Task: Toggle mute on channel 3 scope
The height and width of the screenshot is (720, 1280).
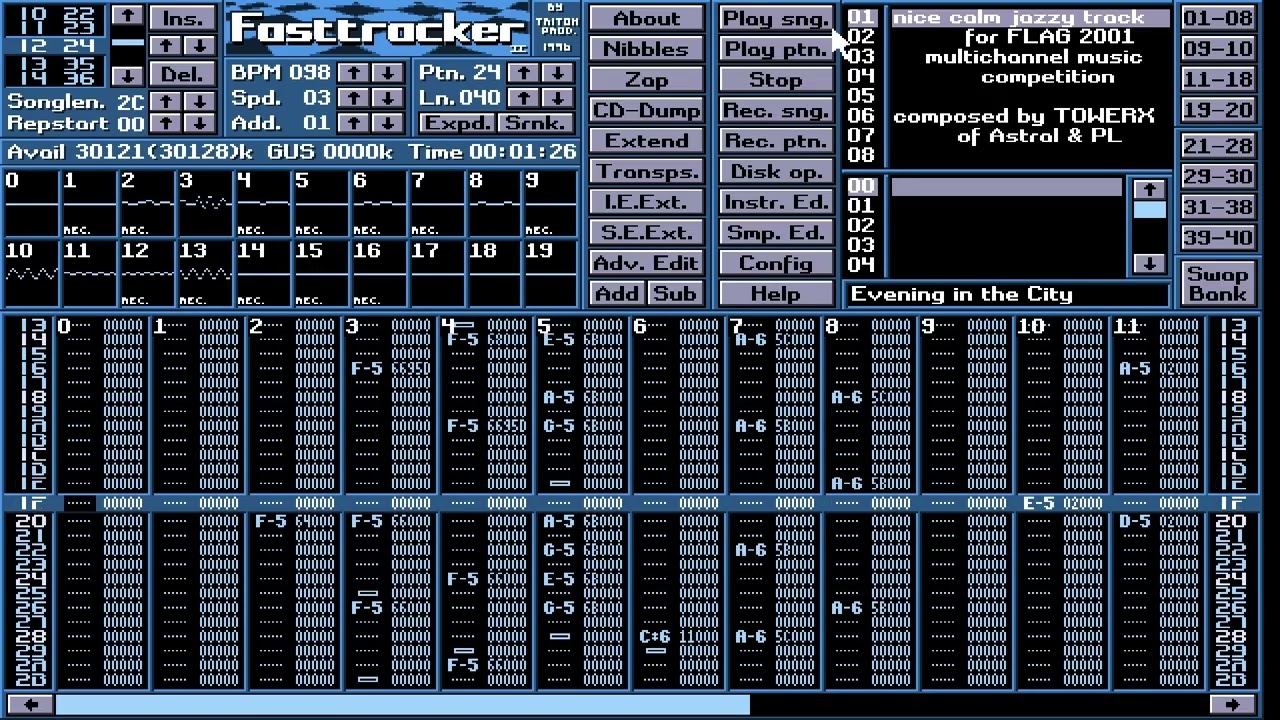Action: tap(205, 204)
